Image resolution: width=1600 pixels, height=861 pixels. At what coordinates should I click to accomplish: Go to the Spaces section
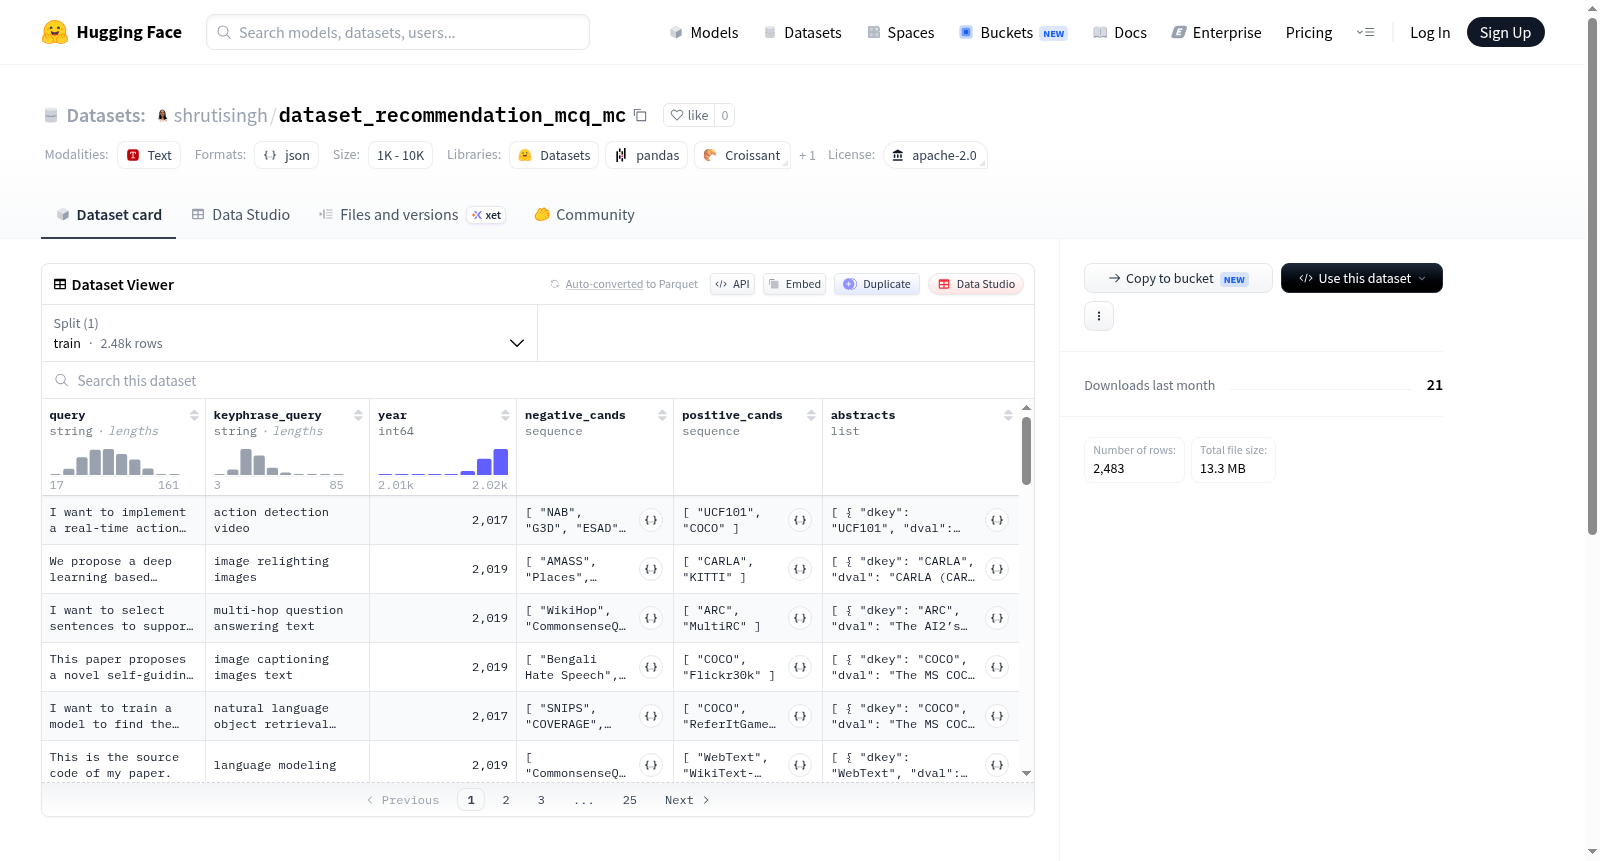click(x=900, y=32)
